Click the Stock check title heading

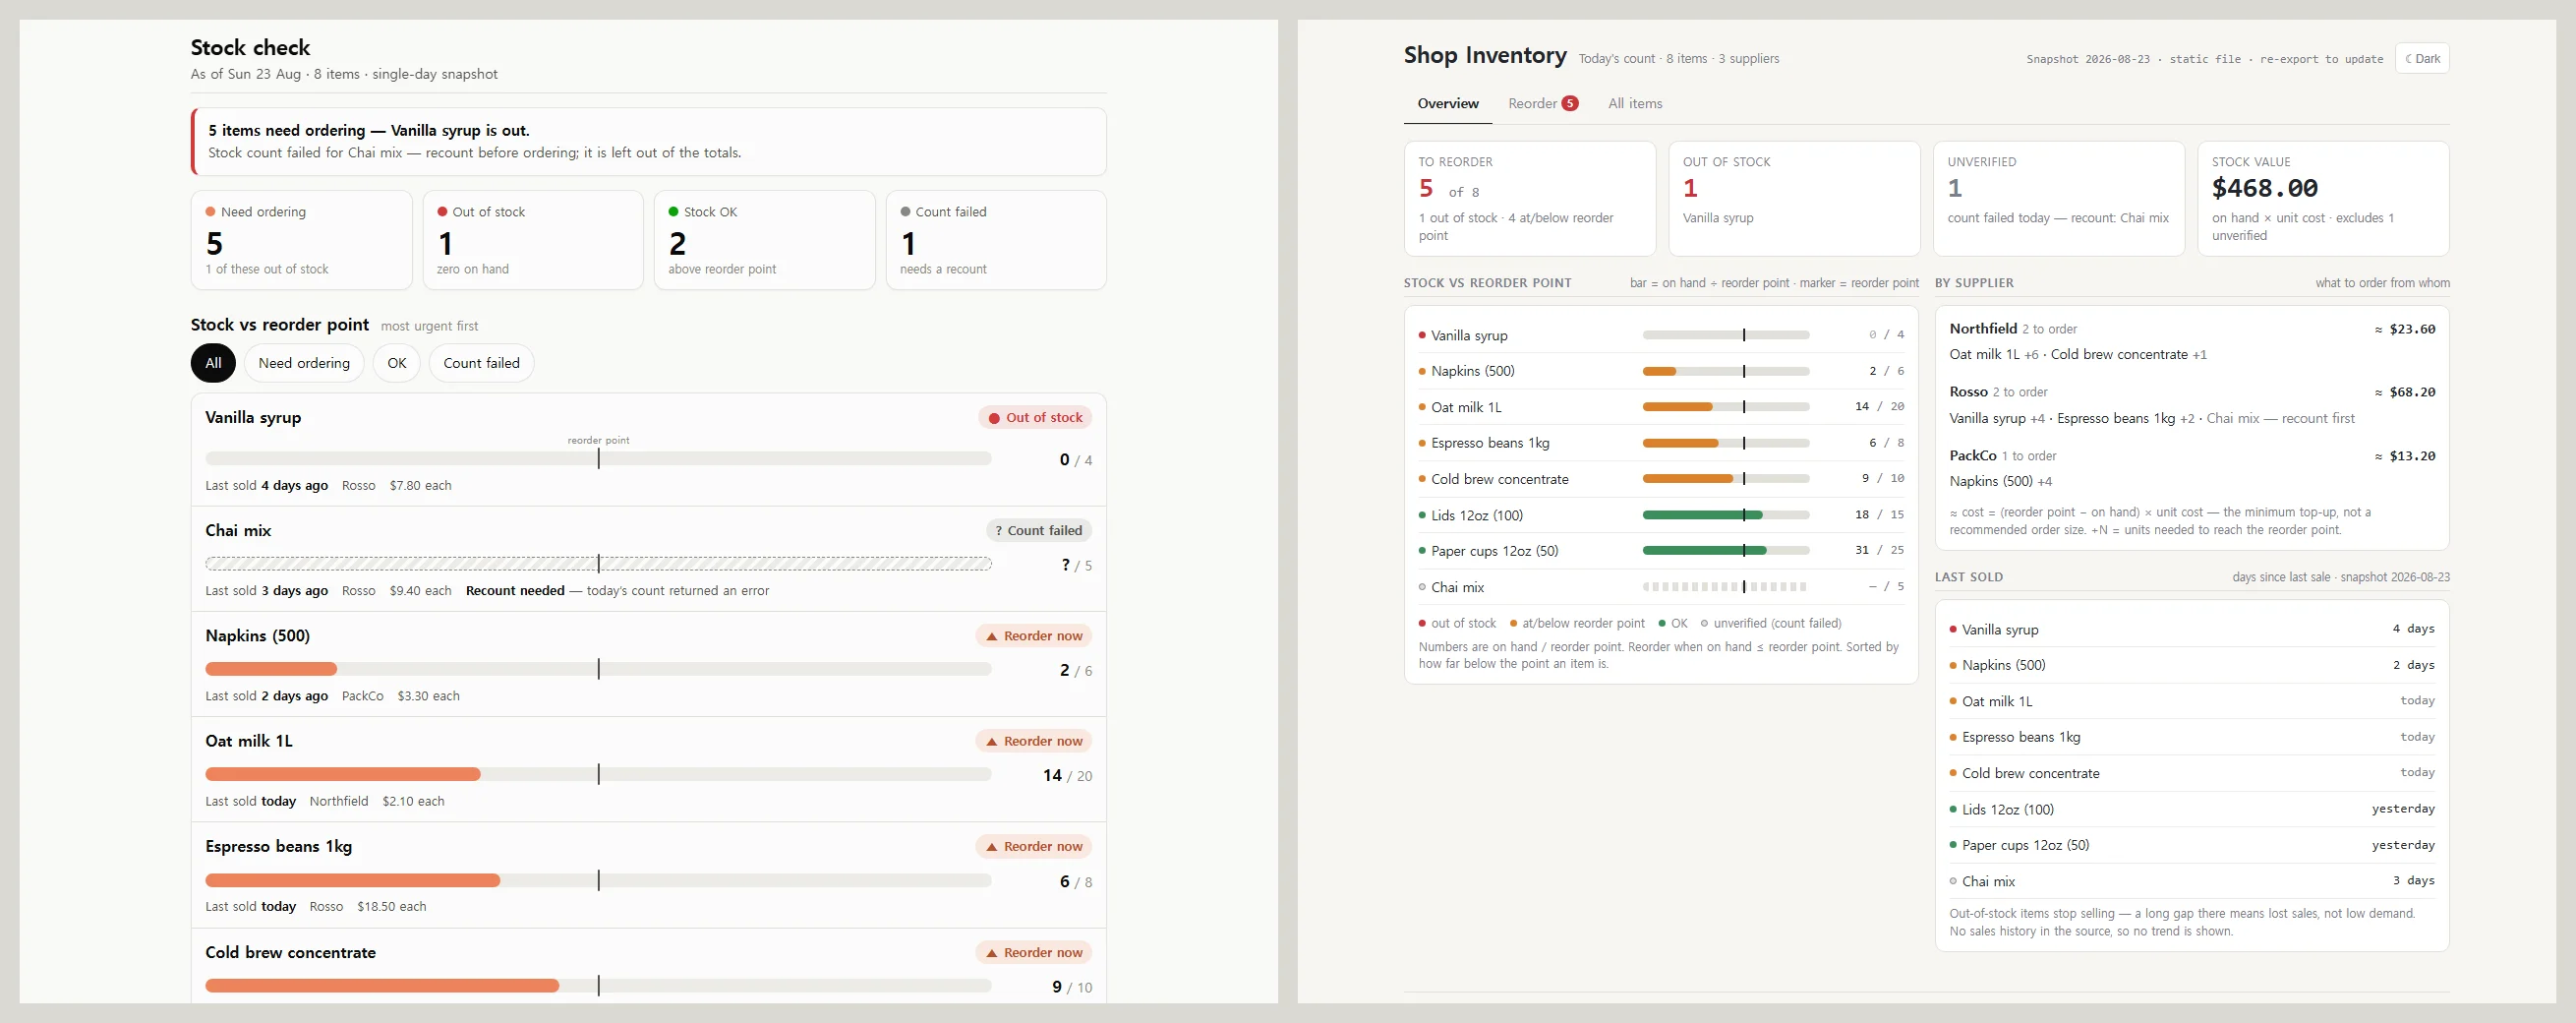point(250,47)
